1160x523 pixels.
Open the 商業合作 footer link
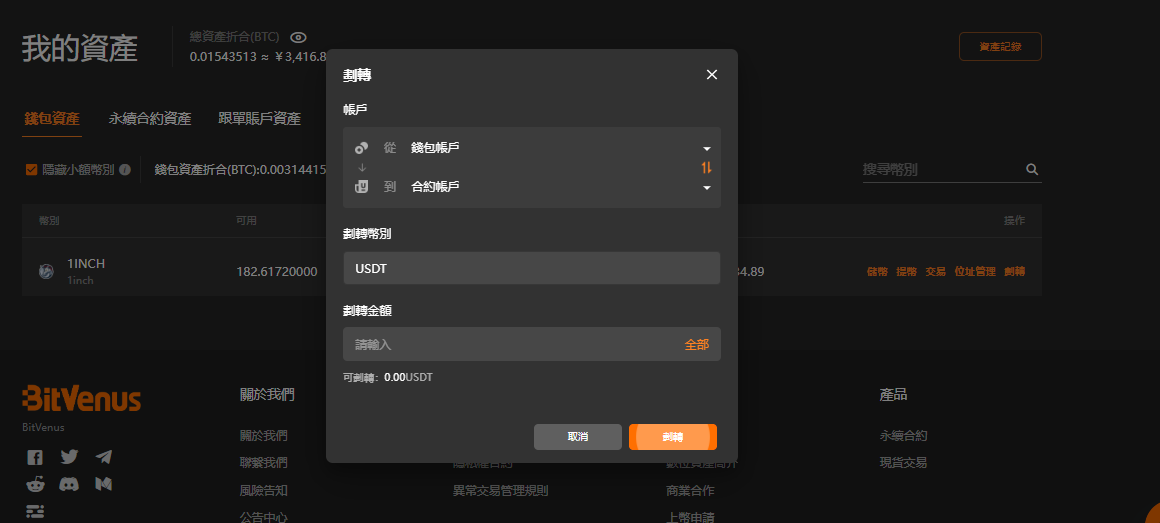690,490
